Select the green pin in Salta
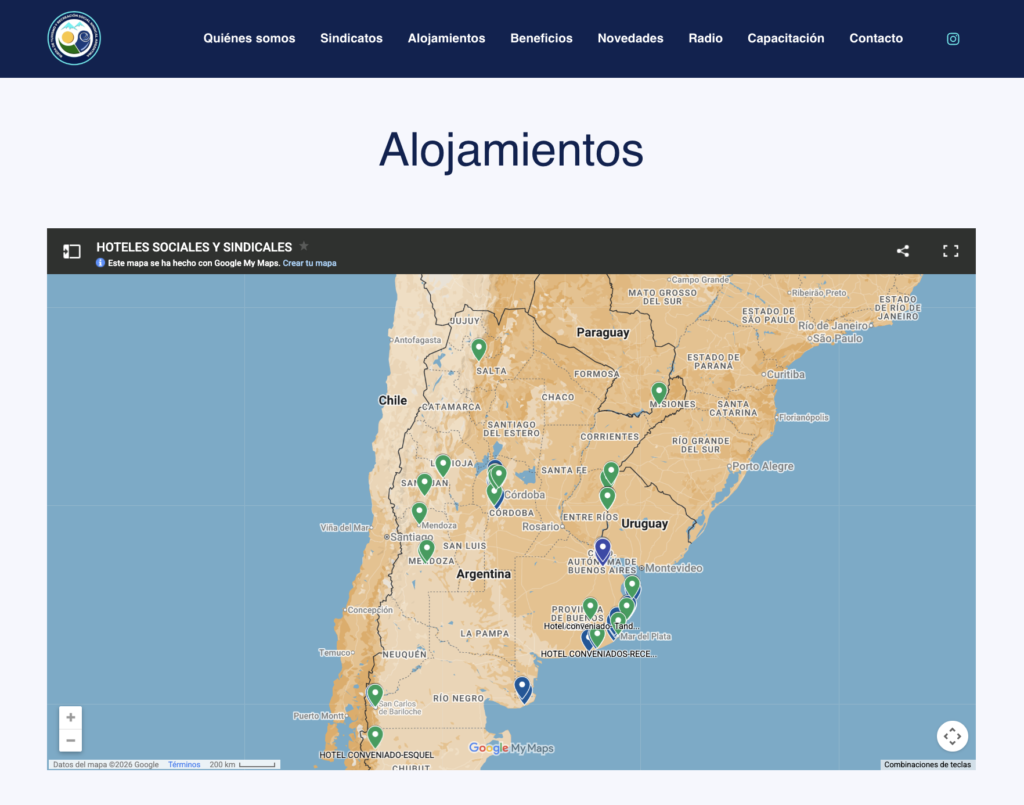This screenshot has width=1024, height=805. tap(479, 348)
